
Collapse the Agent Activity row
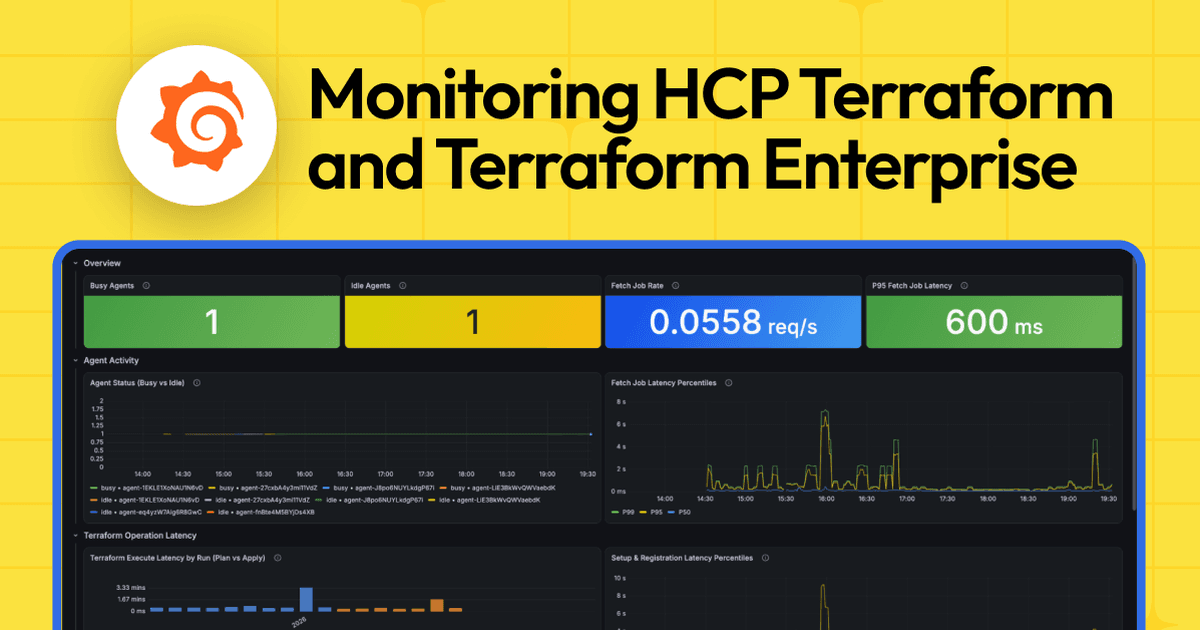(75, 360)
